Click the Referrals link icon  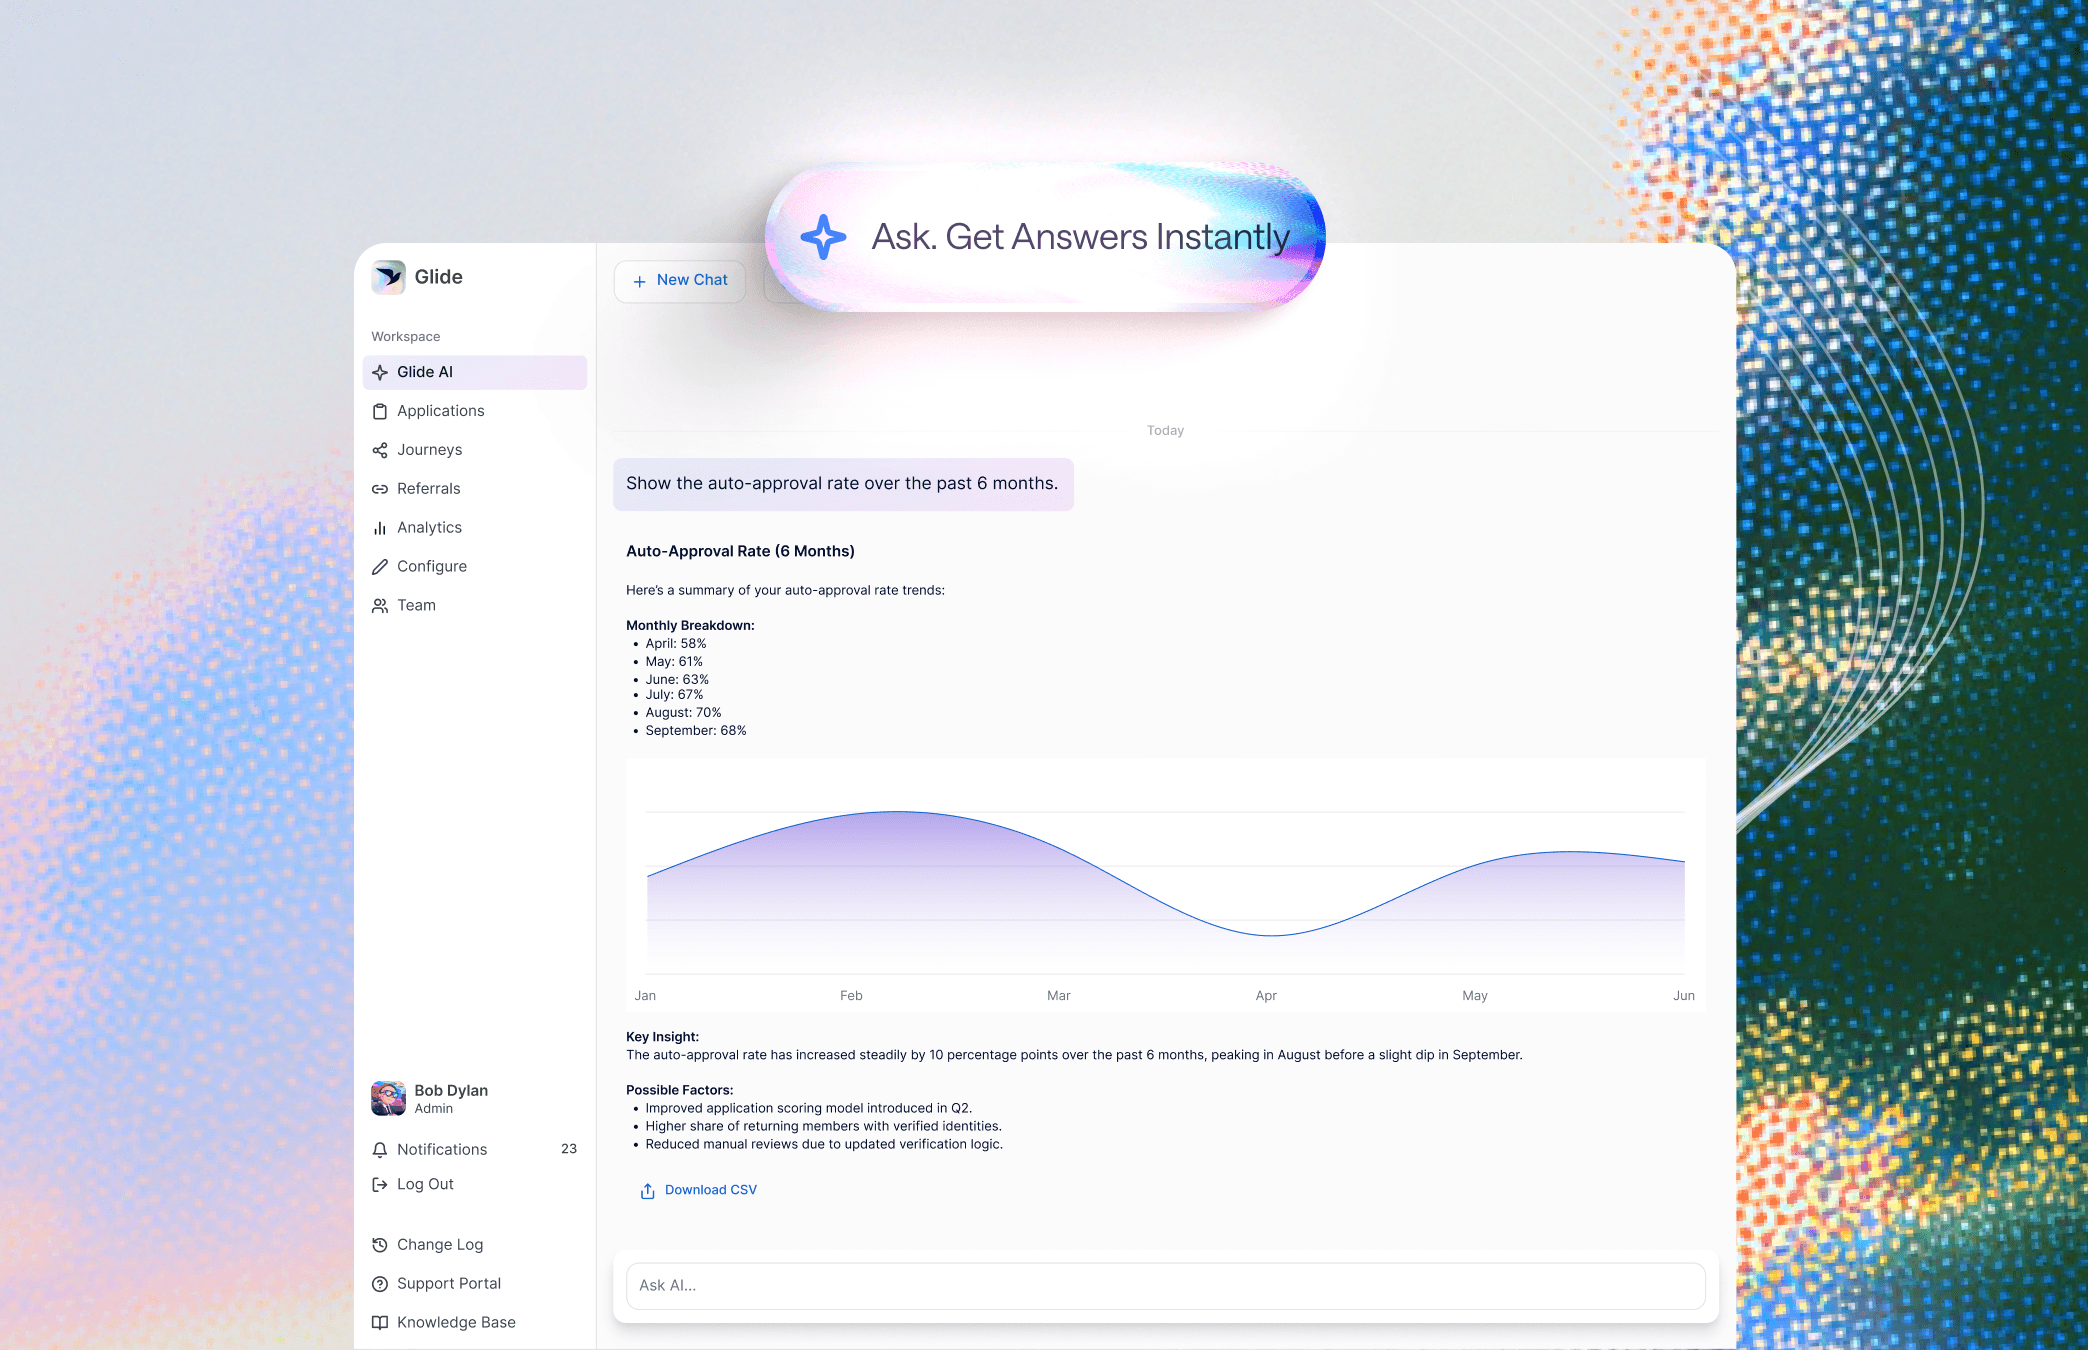[380, 489]
